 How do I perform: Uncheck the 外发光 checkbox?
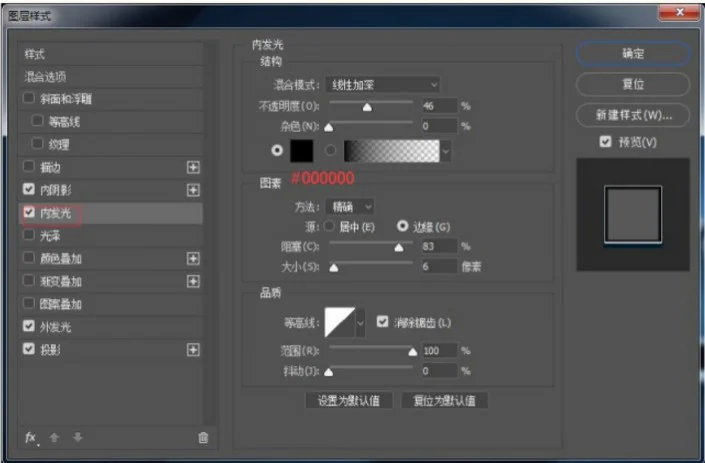29,326
